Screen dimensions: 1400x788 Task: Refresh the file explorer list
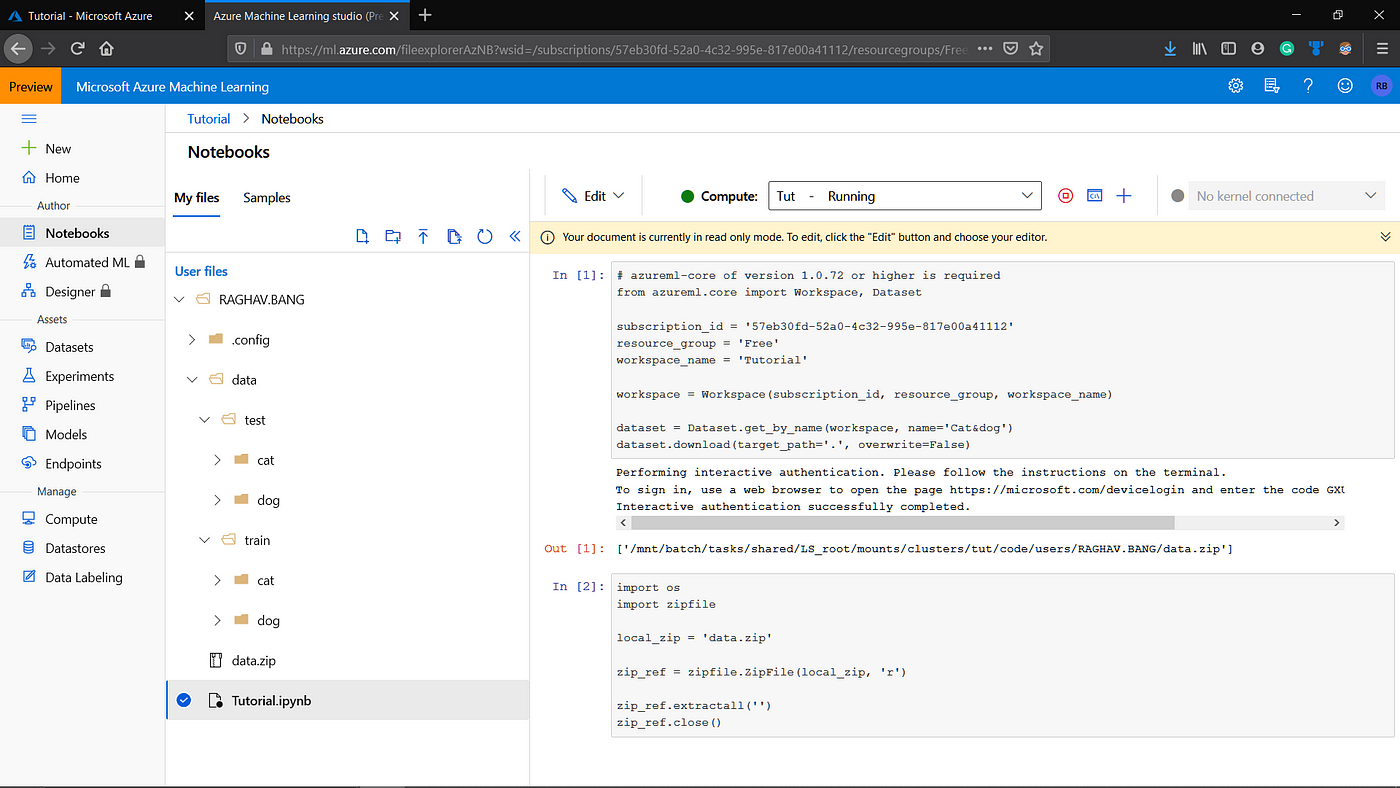pyautogui.click(x=485, y=236)
